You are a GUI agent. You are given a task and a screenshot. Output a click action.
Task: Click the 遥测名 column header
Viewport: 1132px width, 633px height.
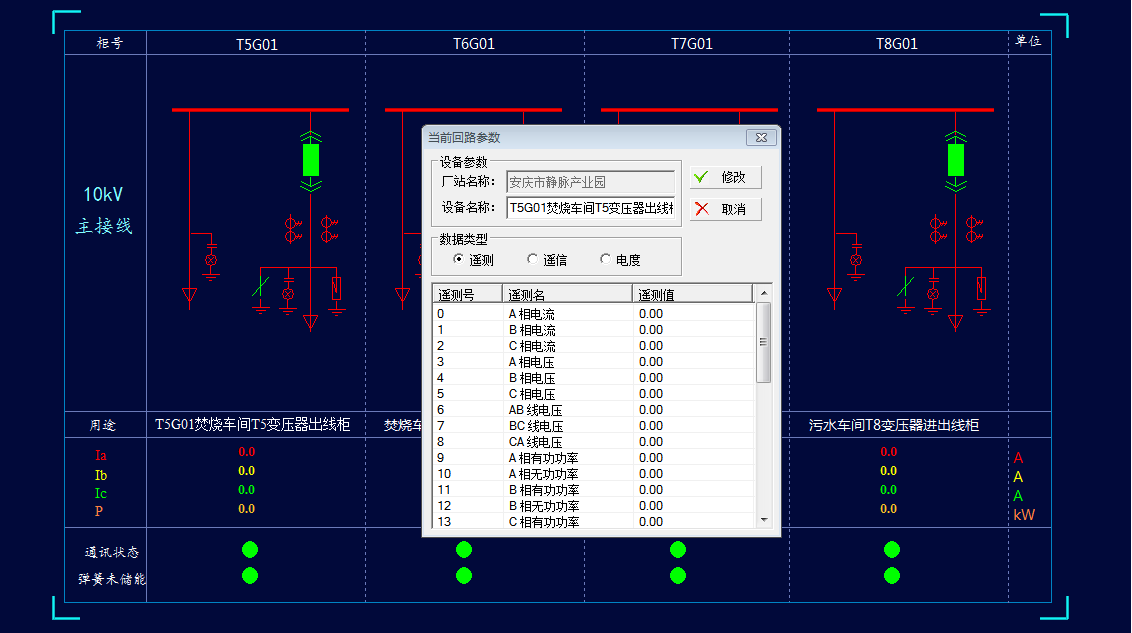pyautogui.click(x=567, y=294)
